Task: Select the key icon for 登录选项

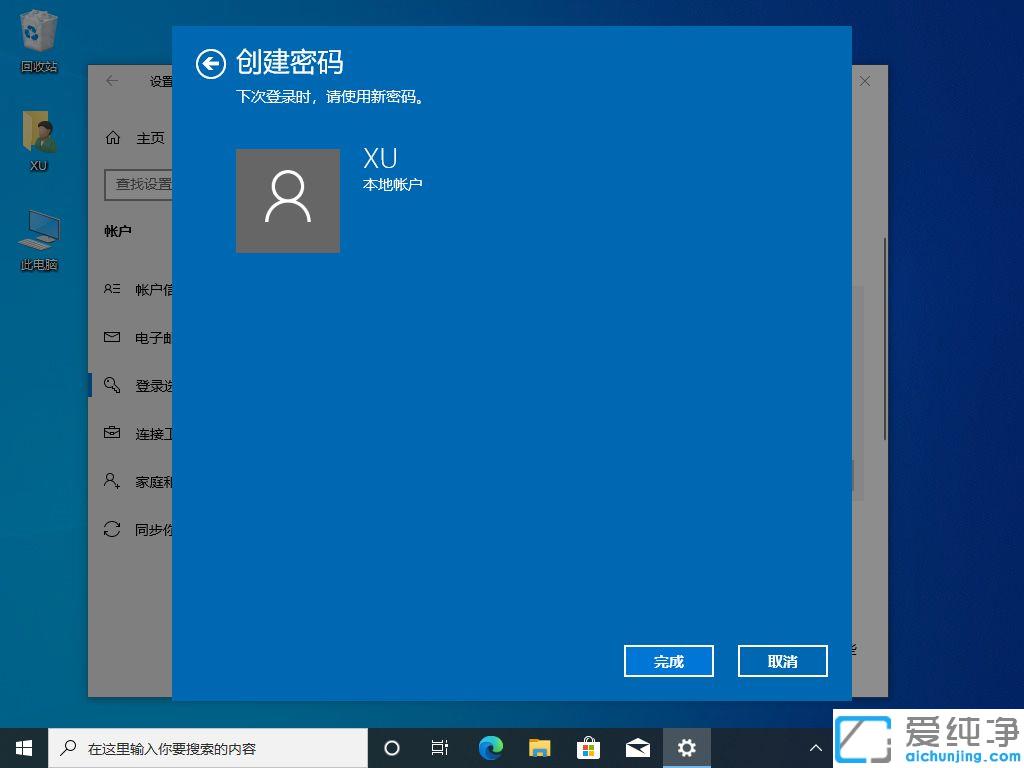Action: pyautogui.click(x=112, y=385)
